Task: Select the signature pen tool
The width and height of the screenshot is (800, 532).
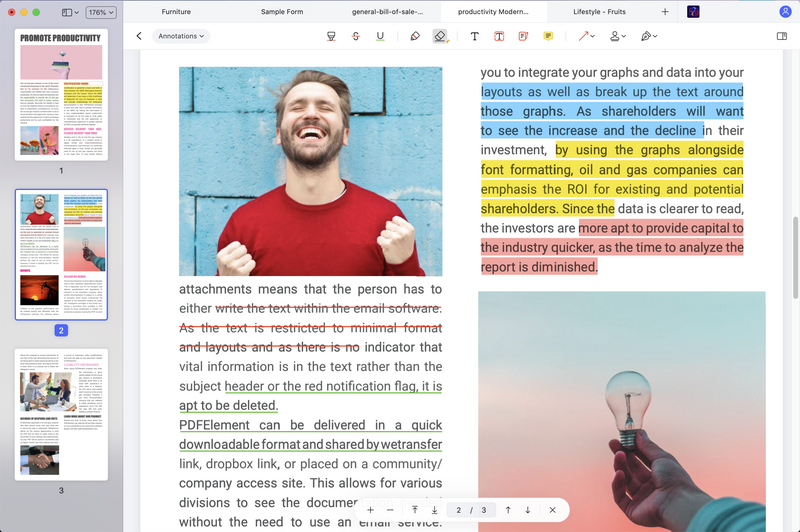Action: (646, 36)
